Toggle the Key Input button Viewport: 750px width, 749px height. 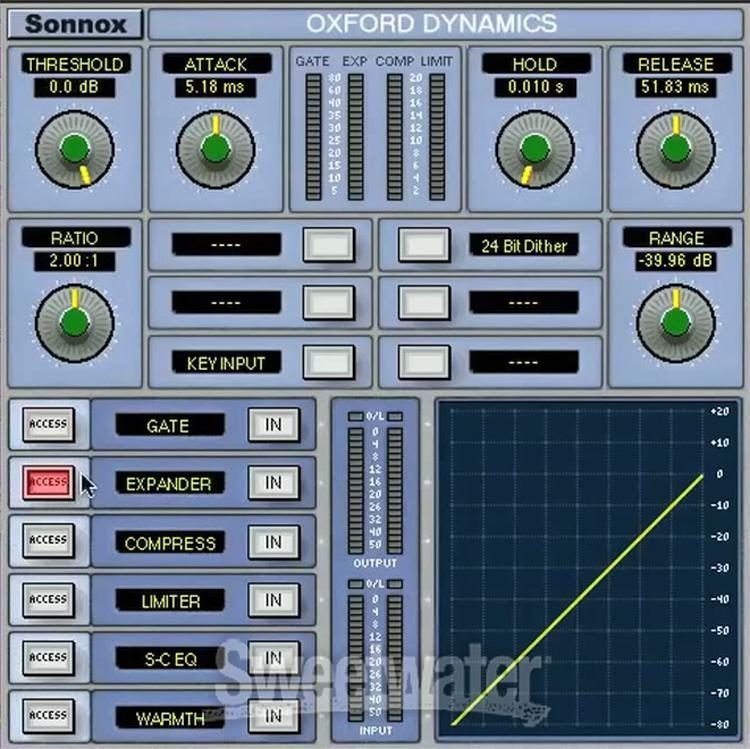tap(329, 362)
